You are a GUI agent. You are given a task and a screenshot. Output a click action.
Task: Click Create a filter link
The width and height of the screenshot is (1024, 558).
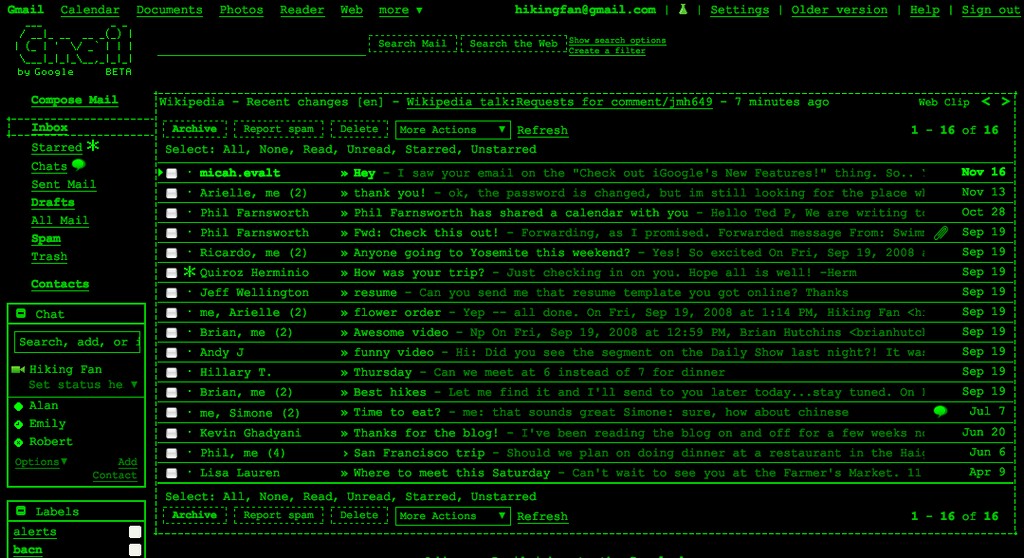pyautogui.click(x=607, y=51)
